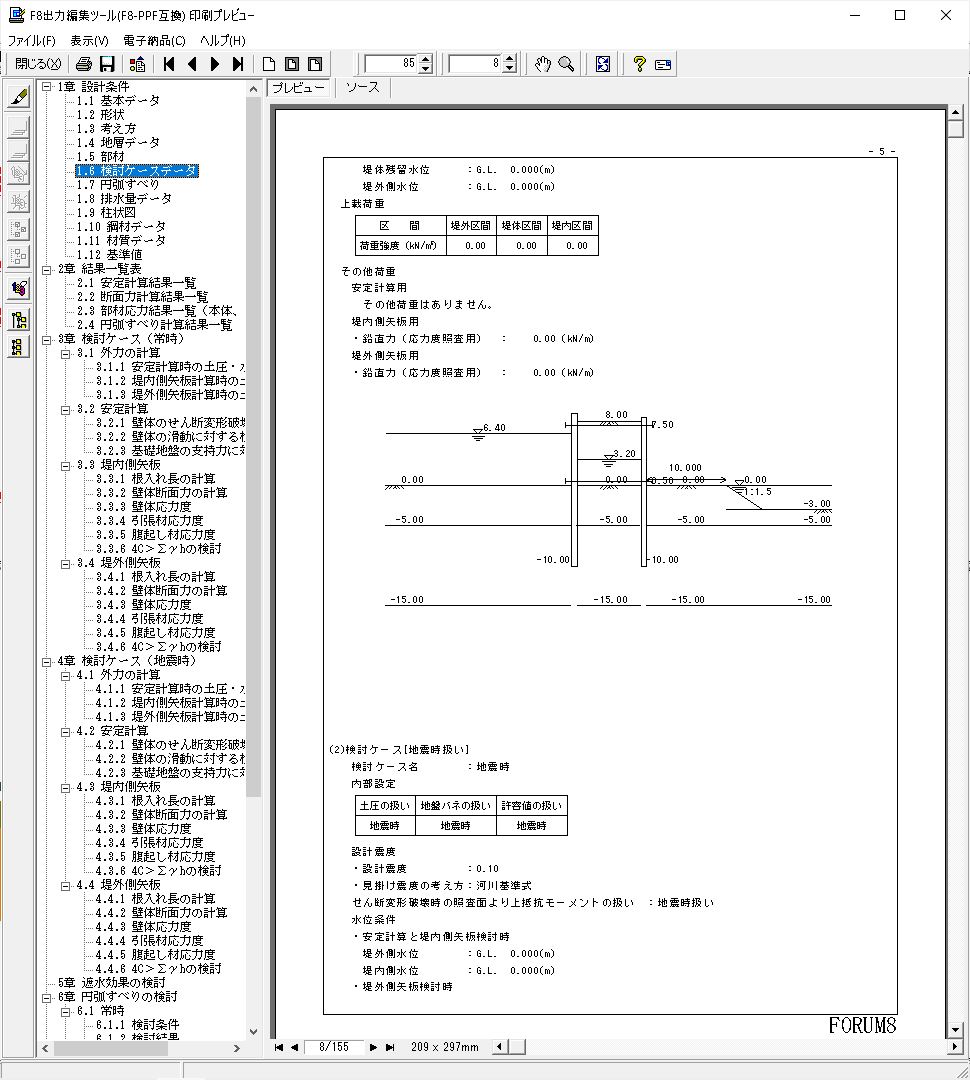Click the yellow tree structure icon in sidebar
The width and height of the screenshot is (970, 1080).
pyautogui.click(x=19, y=320)
